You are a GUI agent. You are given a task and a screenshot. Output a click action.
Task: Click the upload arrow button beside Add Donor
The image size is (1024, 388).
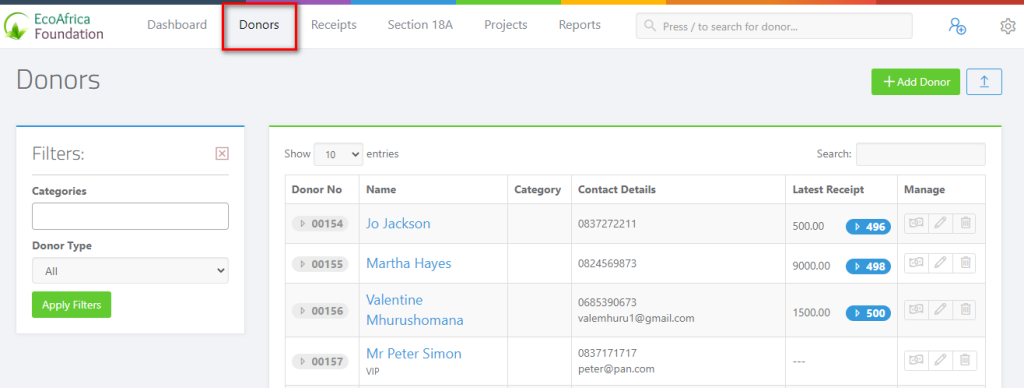(984, 82)
